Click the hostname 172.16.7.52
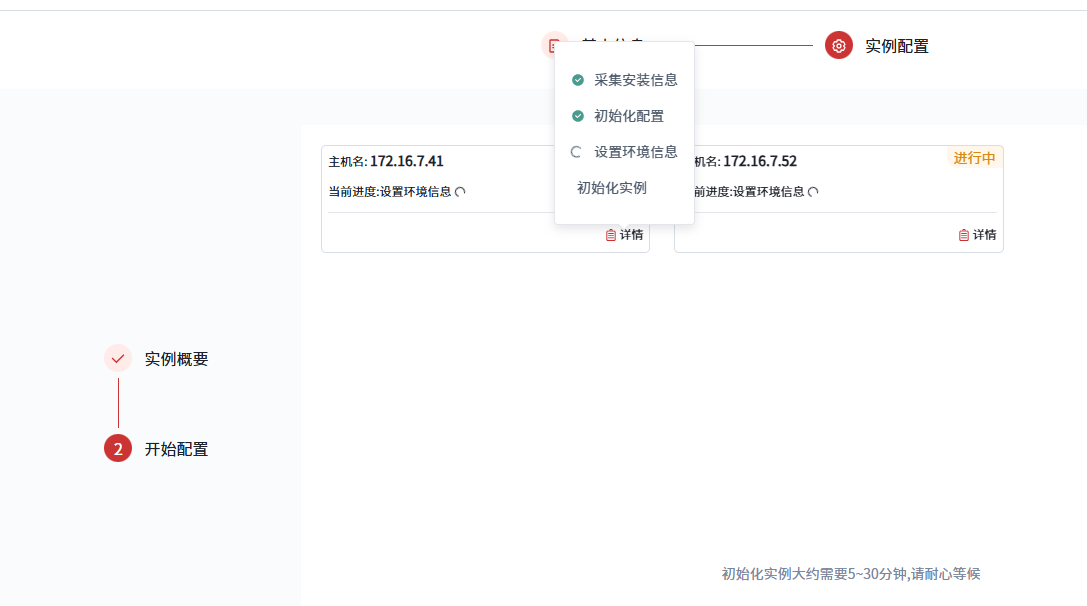The image size is (1087, 606). (x=759, y=161)
